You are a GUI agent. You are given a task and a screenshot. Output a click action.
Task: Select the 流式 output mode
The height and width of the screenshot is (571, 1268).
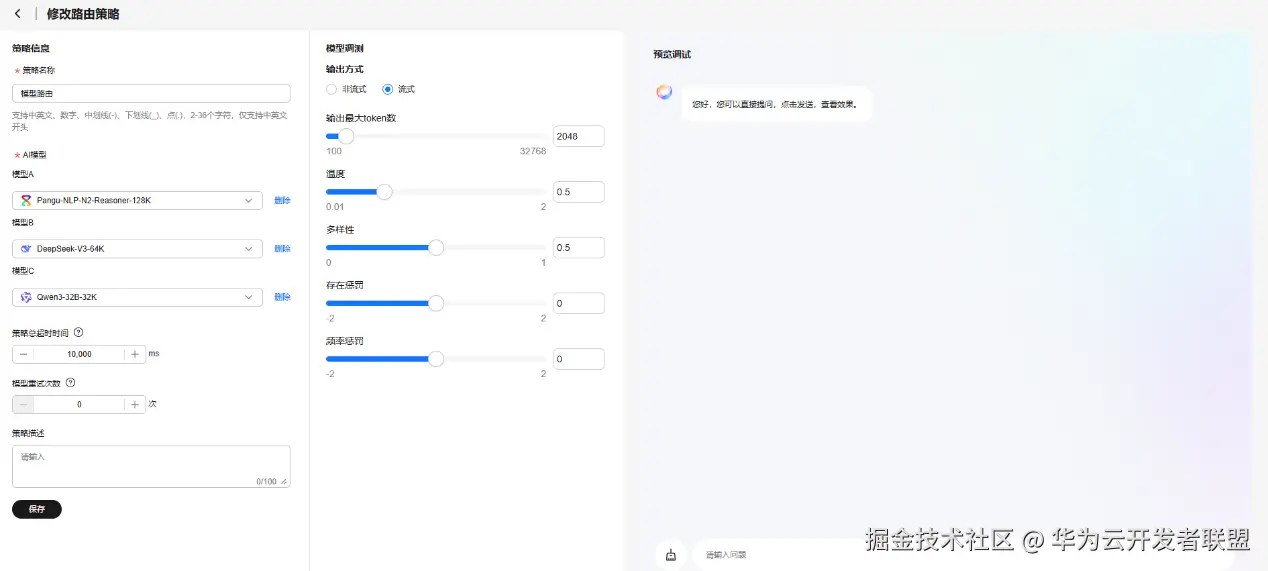pyautogui.click(x=388, y=89)
